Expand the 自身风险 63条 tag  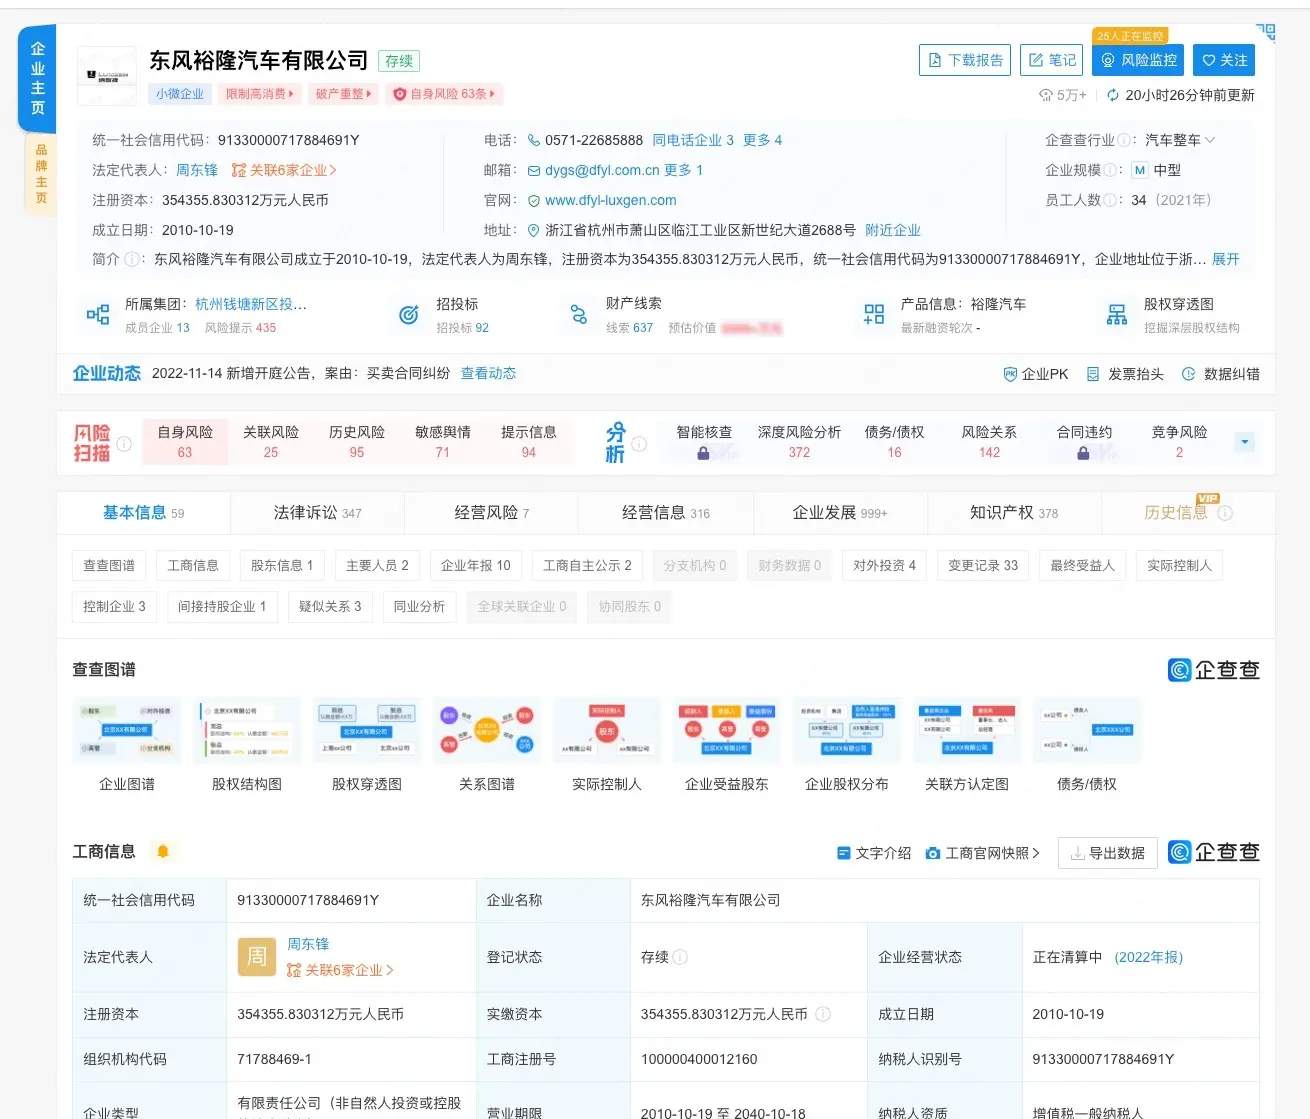pyautogui.click(x=444, y=94)
